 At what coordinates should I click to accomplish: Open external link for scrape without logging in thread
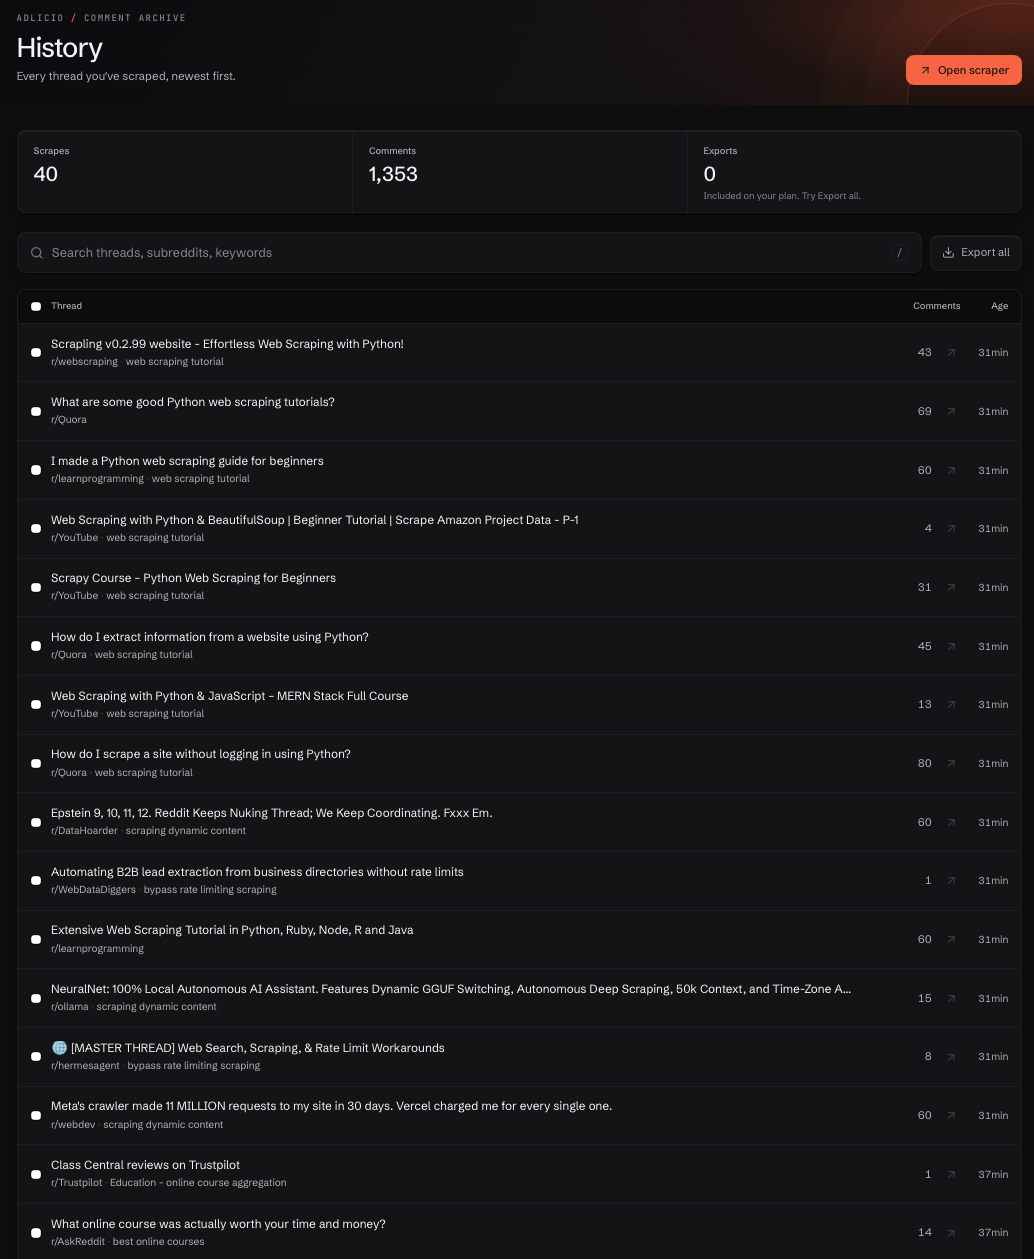951,763
